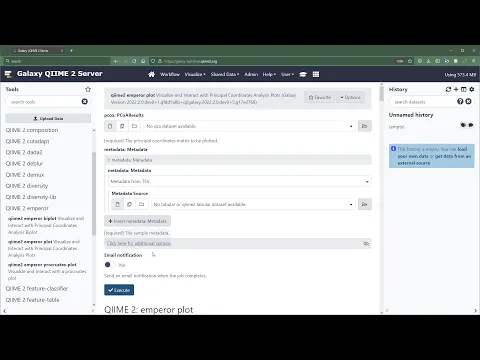Open the grid apps icon in navbar

316,74
